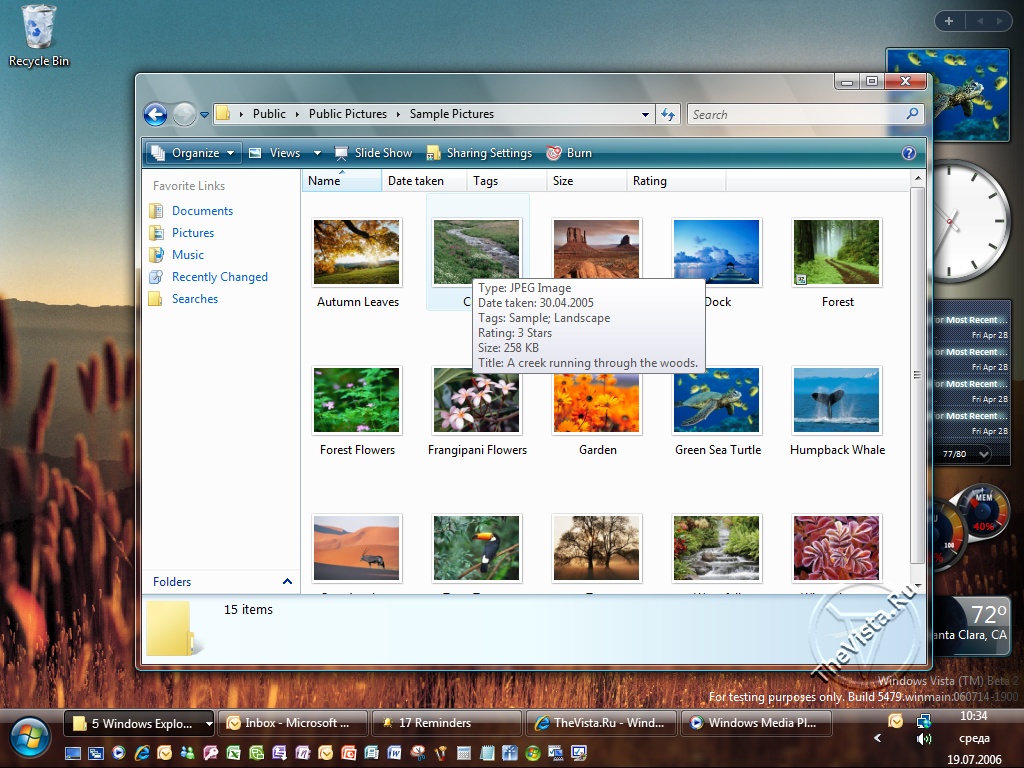This screenshot has width=1024, height=768.
Task: Select the Humpback Whale thumbnail
Action: click(837, 401)
